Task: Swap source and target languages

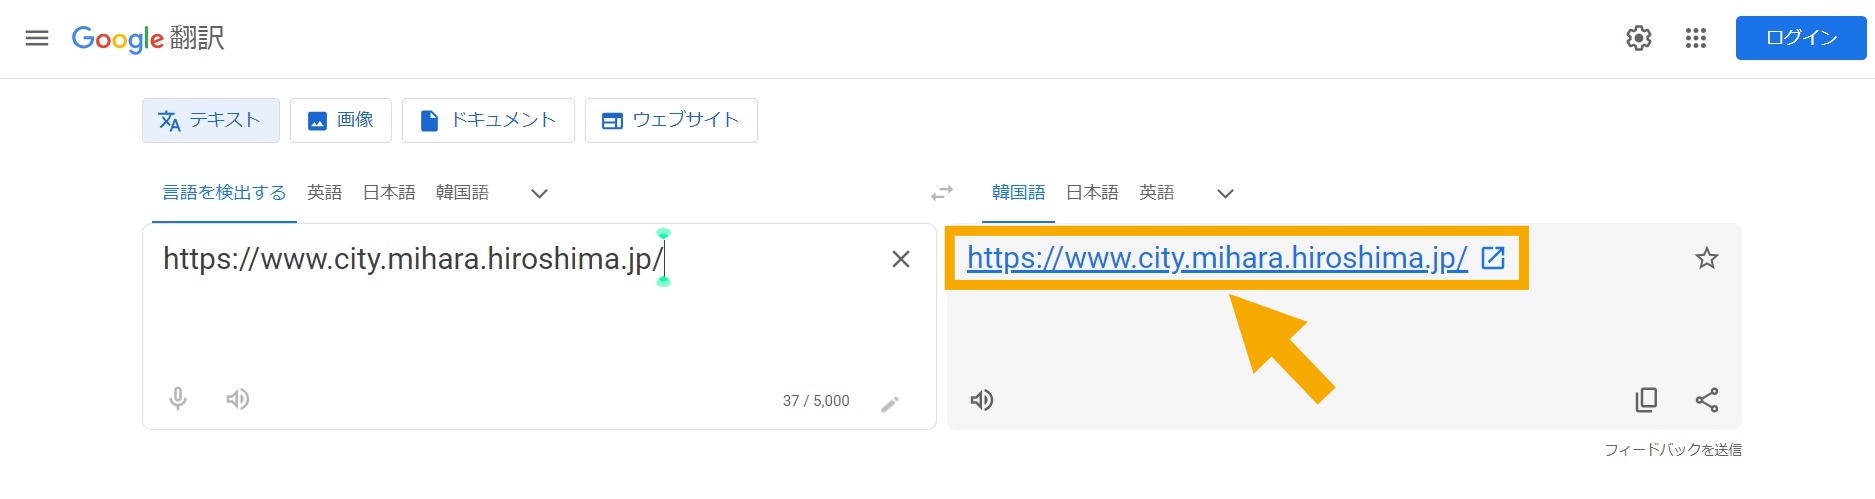Action: click(942, 192)
